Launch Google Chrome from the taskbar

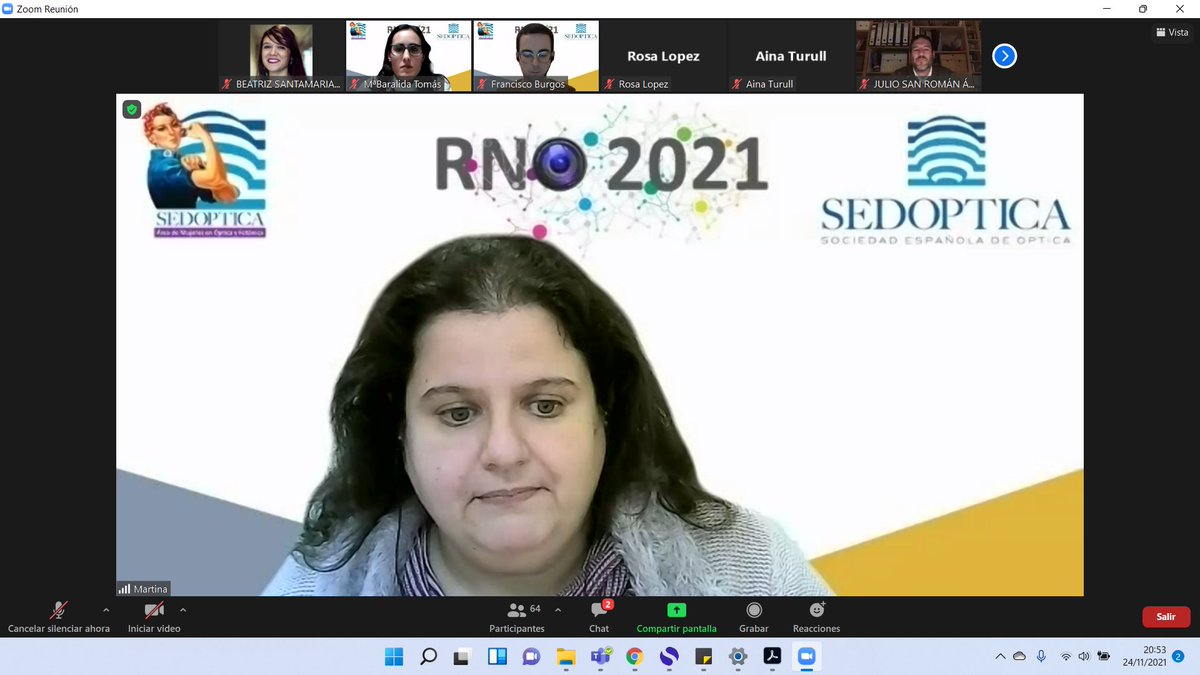636,657
